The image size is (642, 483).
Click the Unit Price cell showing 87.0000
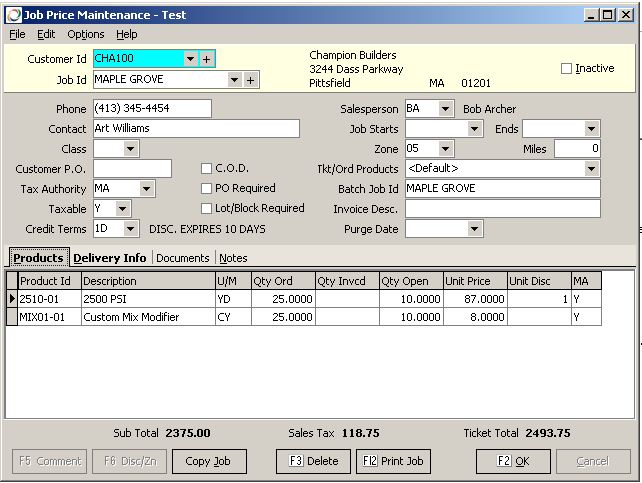coord(474,299)
